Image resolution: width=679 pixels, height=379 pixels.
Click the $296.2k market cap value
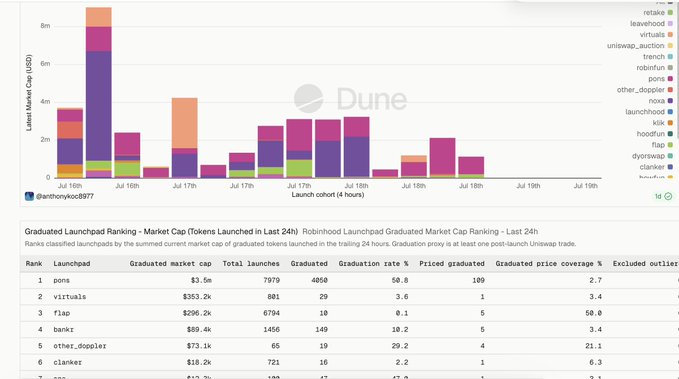[x=197, y=313]
